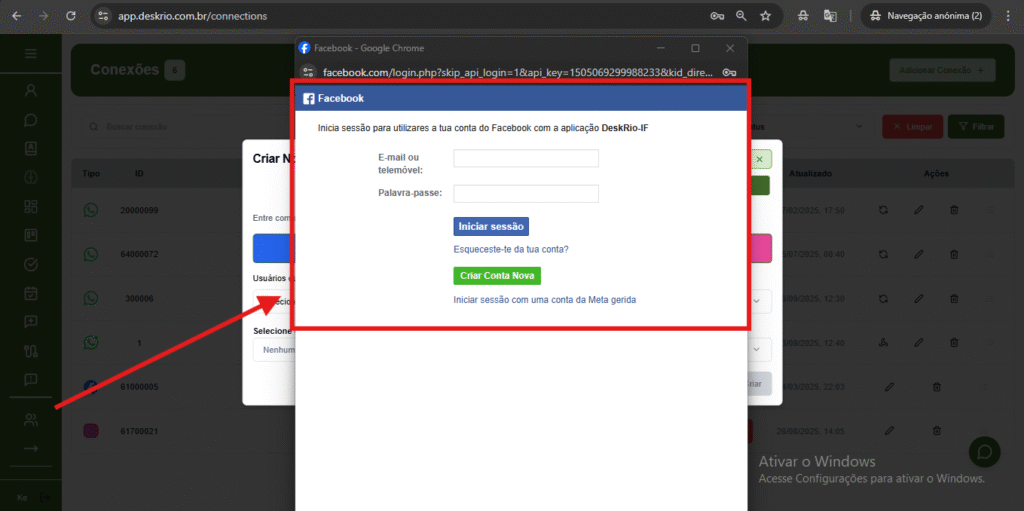Click the site info icon in popup address bar
This screenshot has height=511, width=1024.
[x=309, y=72]
